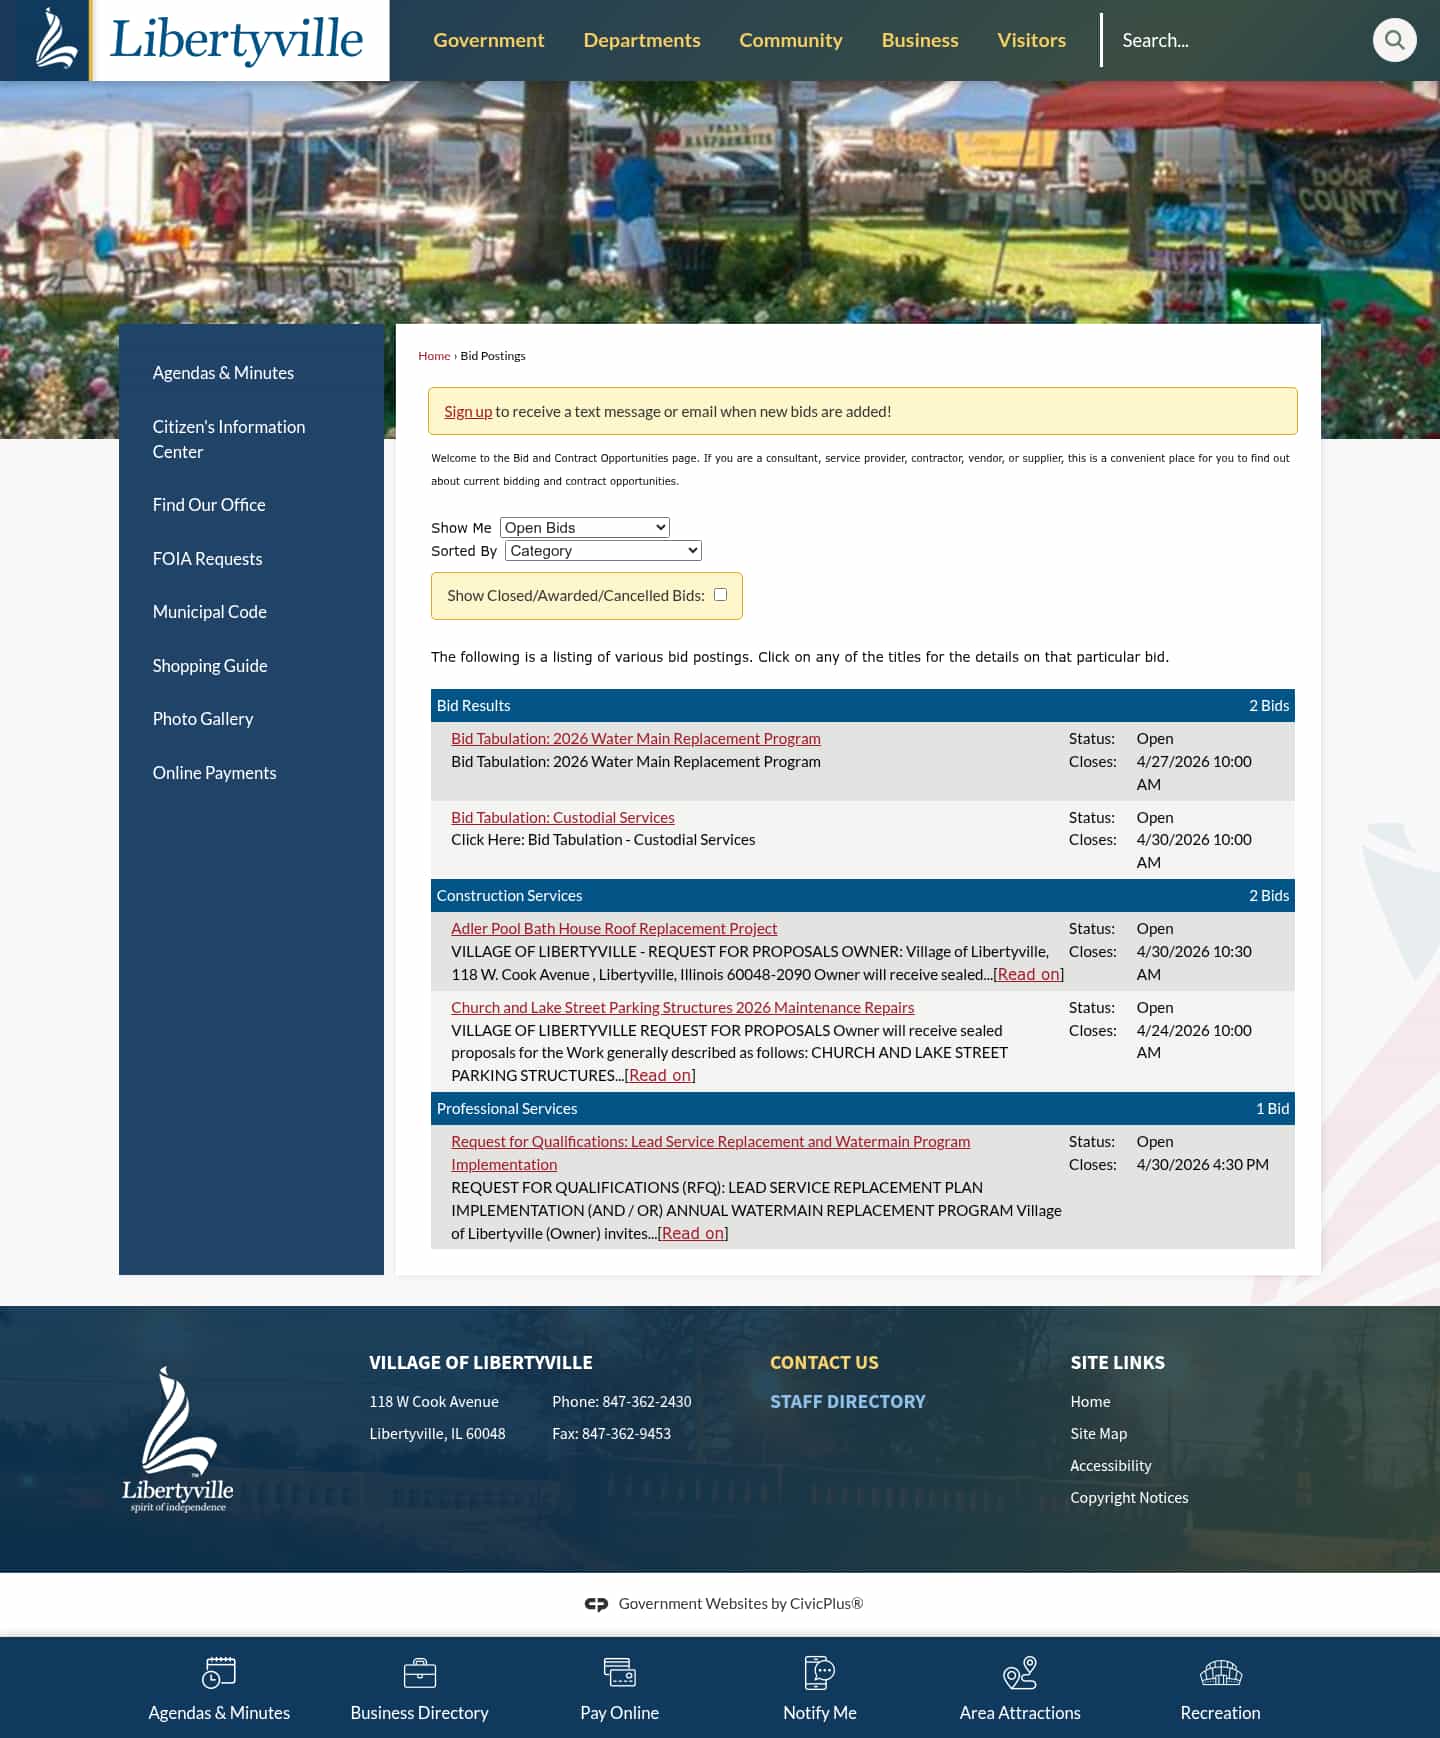Screen dimensions: 1440x1738
Task: Click closing date 4/30/2026 4:30 PM
Action: point(1202,1164)
